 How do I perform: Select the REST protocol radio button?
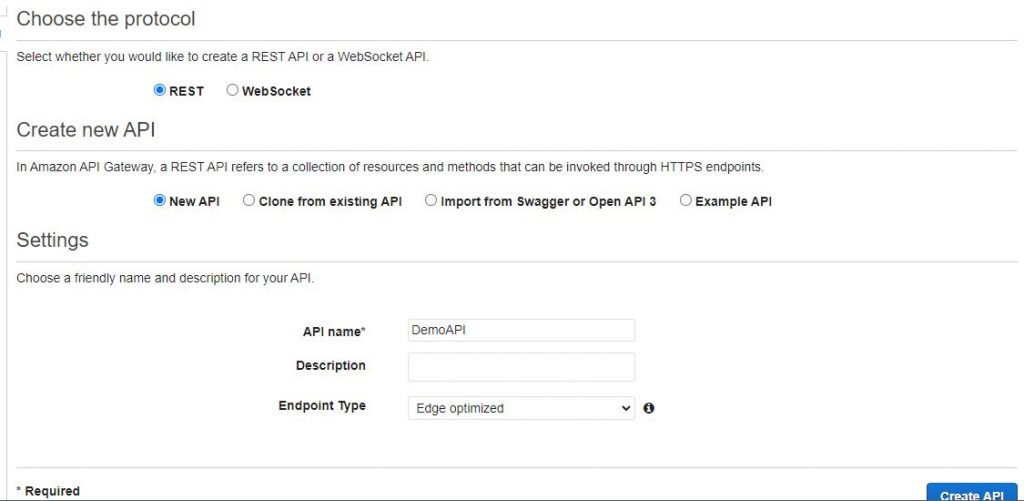tap(159, 91)
